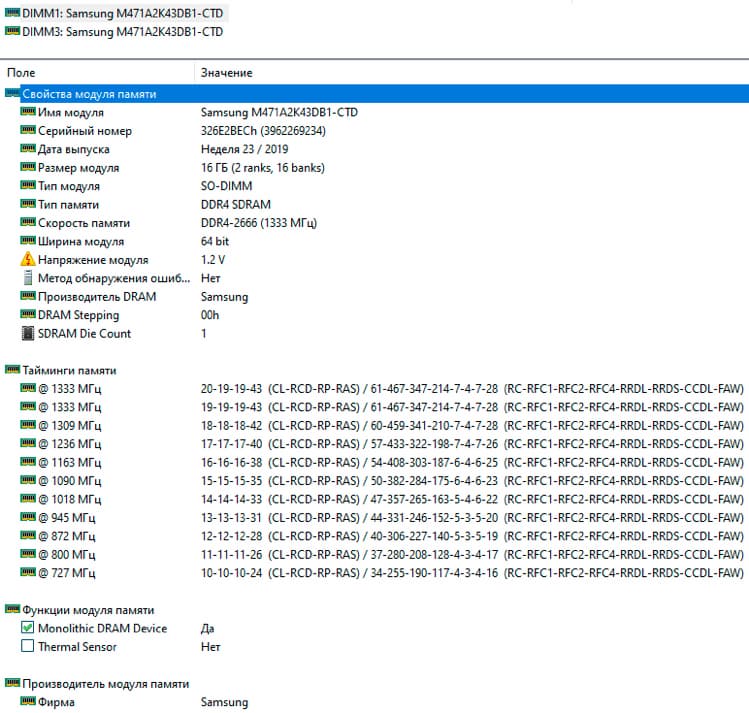Image resolution: width=749 pixels, height=713 pixels.
Task: Click the icon beside 'Метод обнаружения ошиб...'
Action: [28, 277]
